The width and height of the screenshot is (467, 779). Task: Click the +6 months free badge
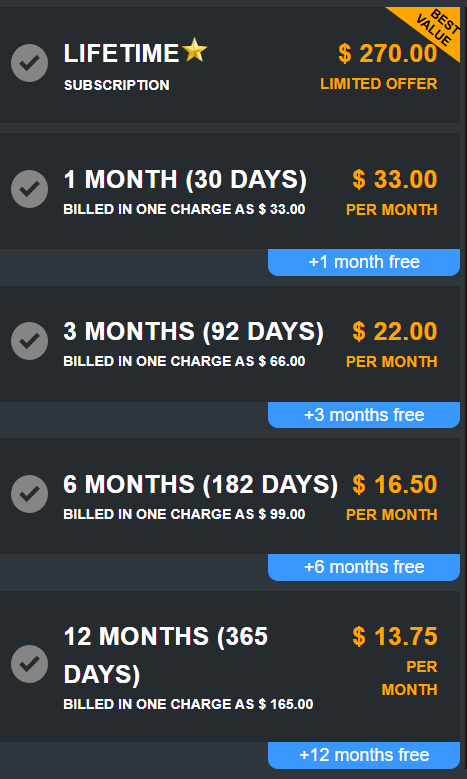coord(364,567)
